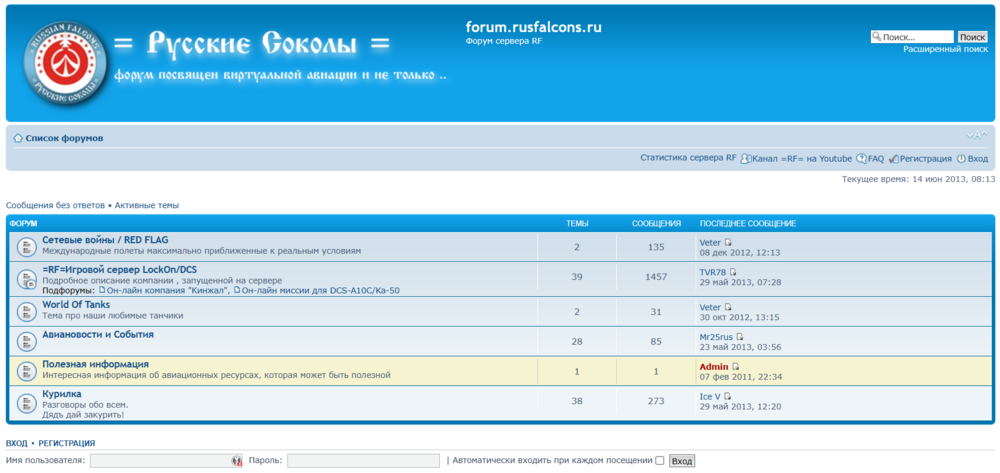Image resolution: width=1000 pixels, height=473 pixels.
Task: Click message count 273 in Курилка row
Action: (656, 401)
